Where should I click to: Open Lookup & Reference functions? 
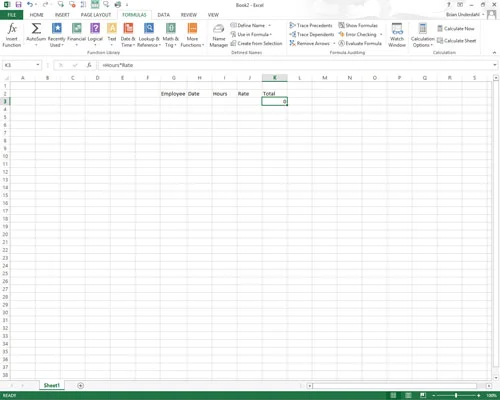[x=149, y=35]
